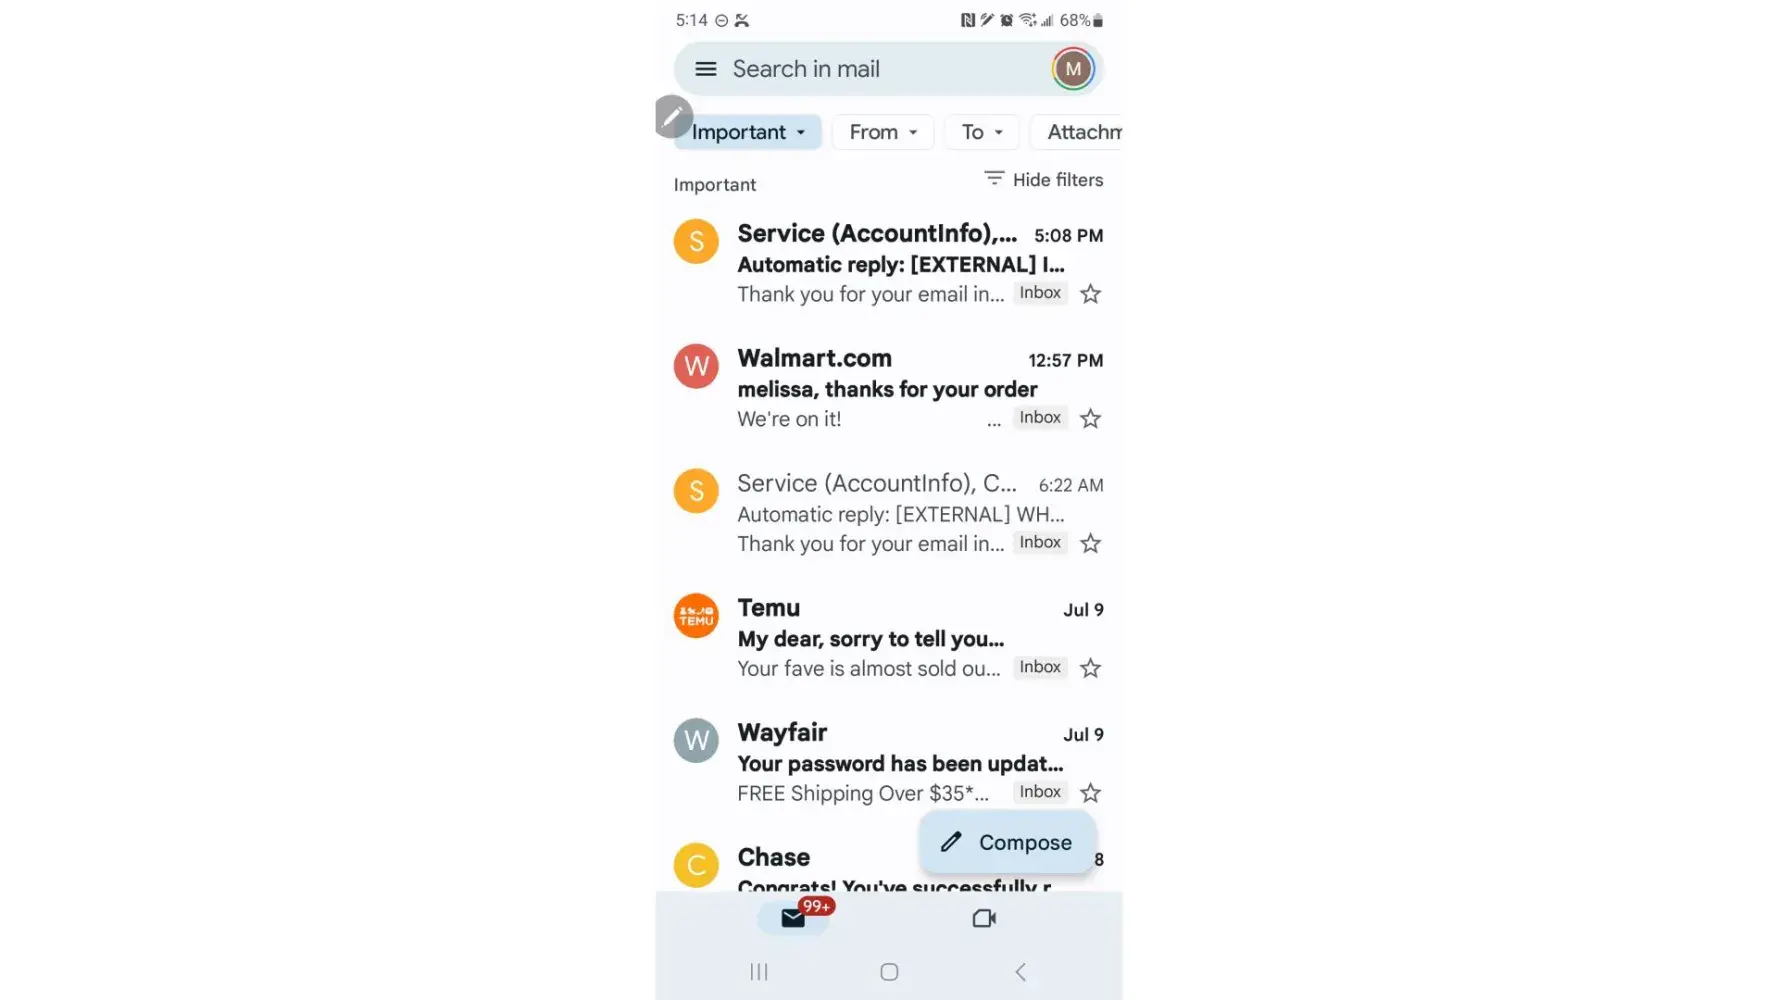Expand the From filter dropdown
1778x1000 pixels.
pyautogui.click(x=883, y=132)
